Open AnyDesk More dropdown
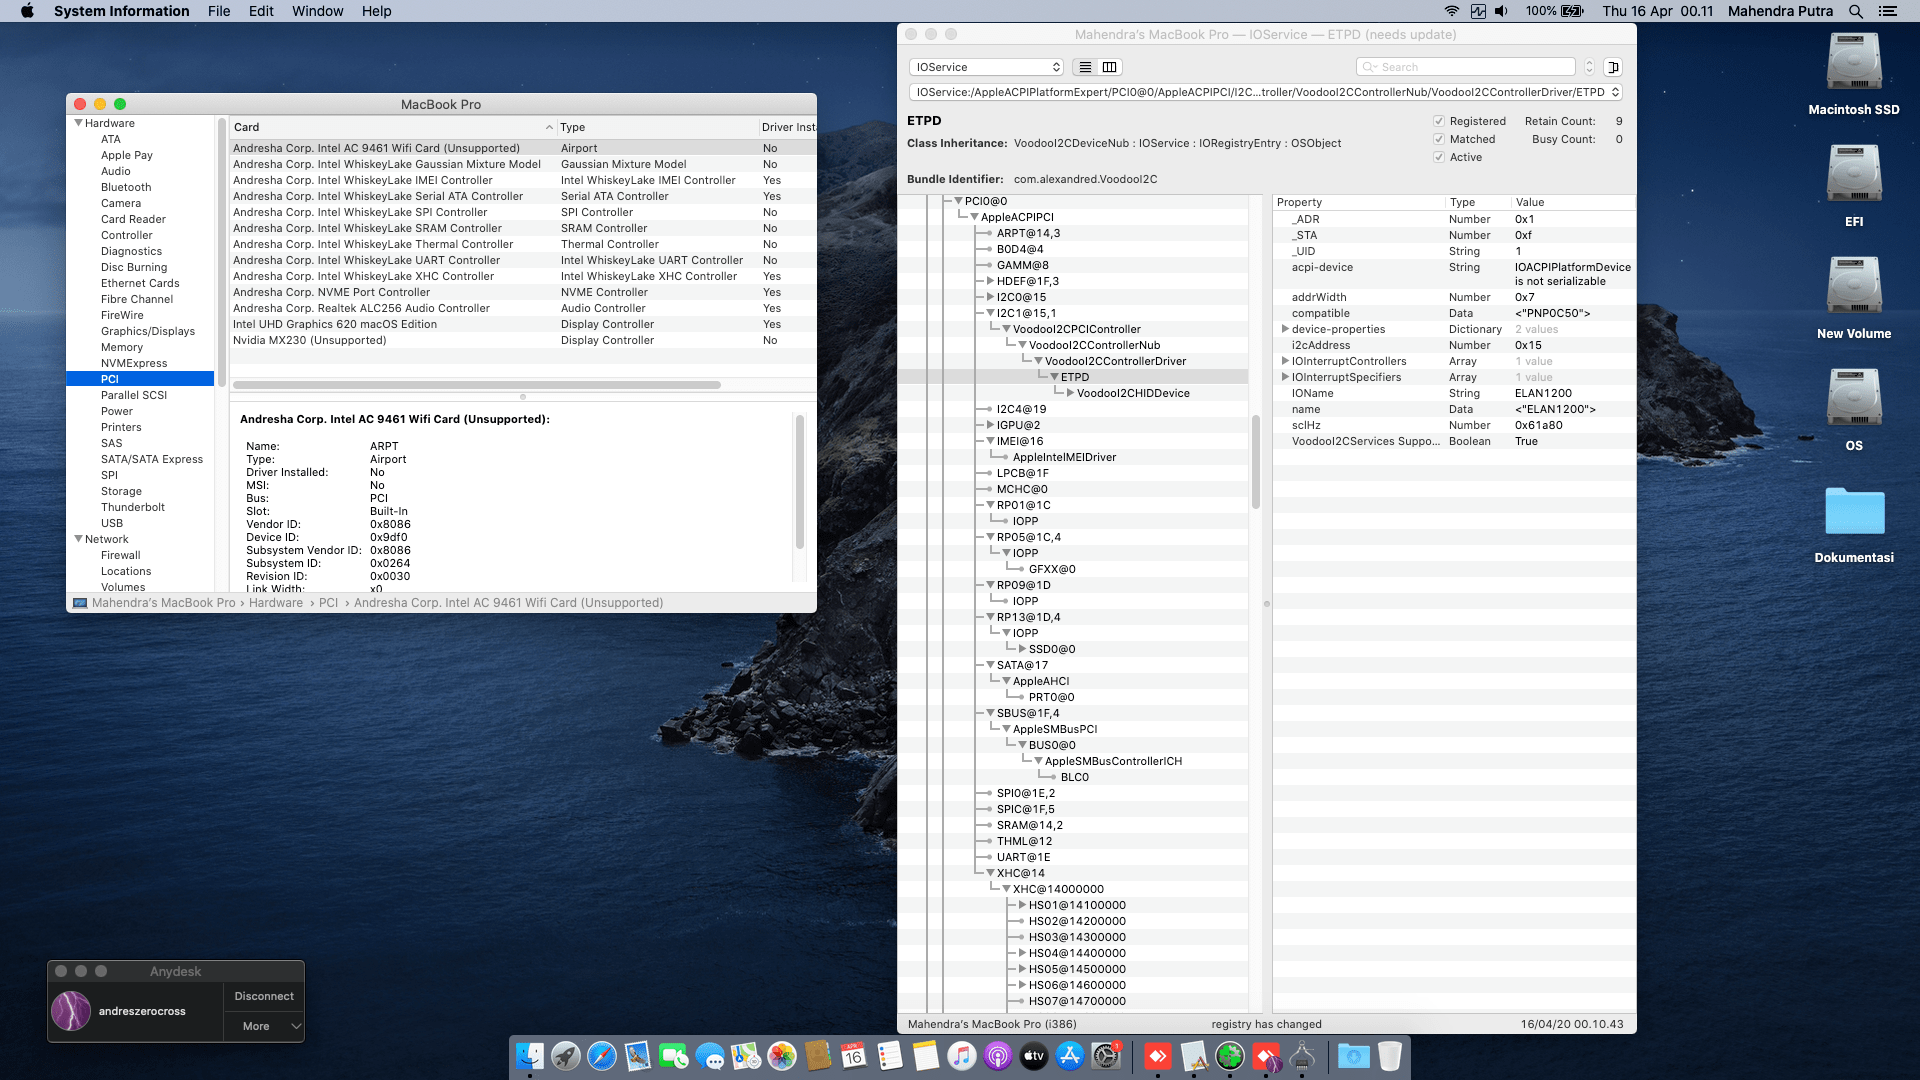This screenshot has width=1920, height=1080. 264,1026
